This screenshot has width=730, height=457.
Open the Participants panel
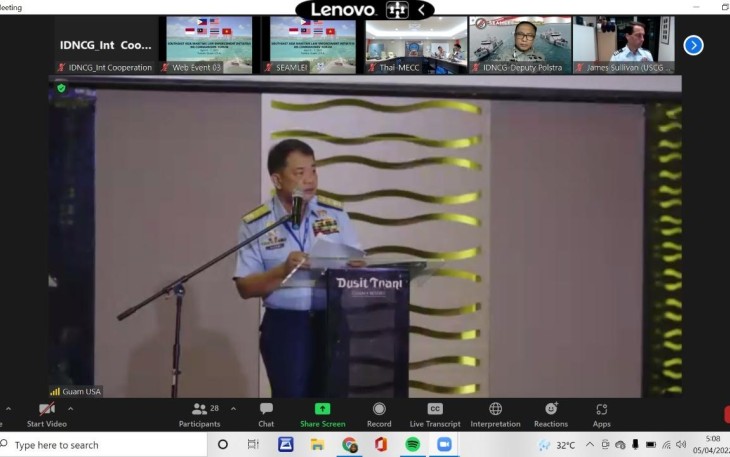pos(199,415)
